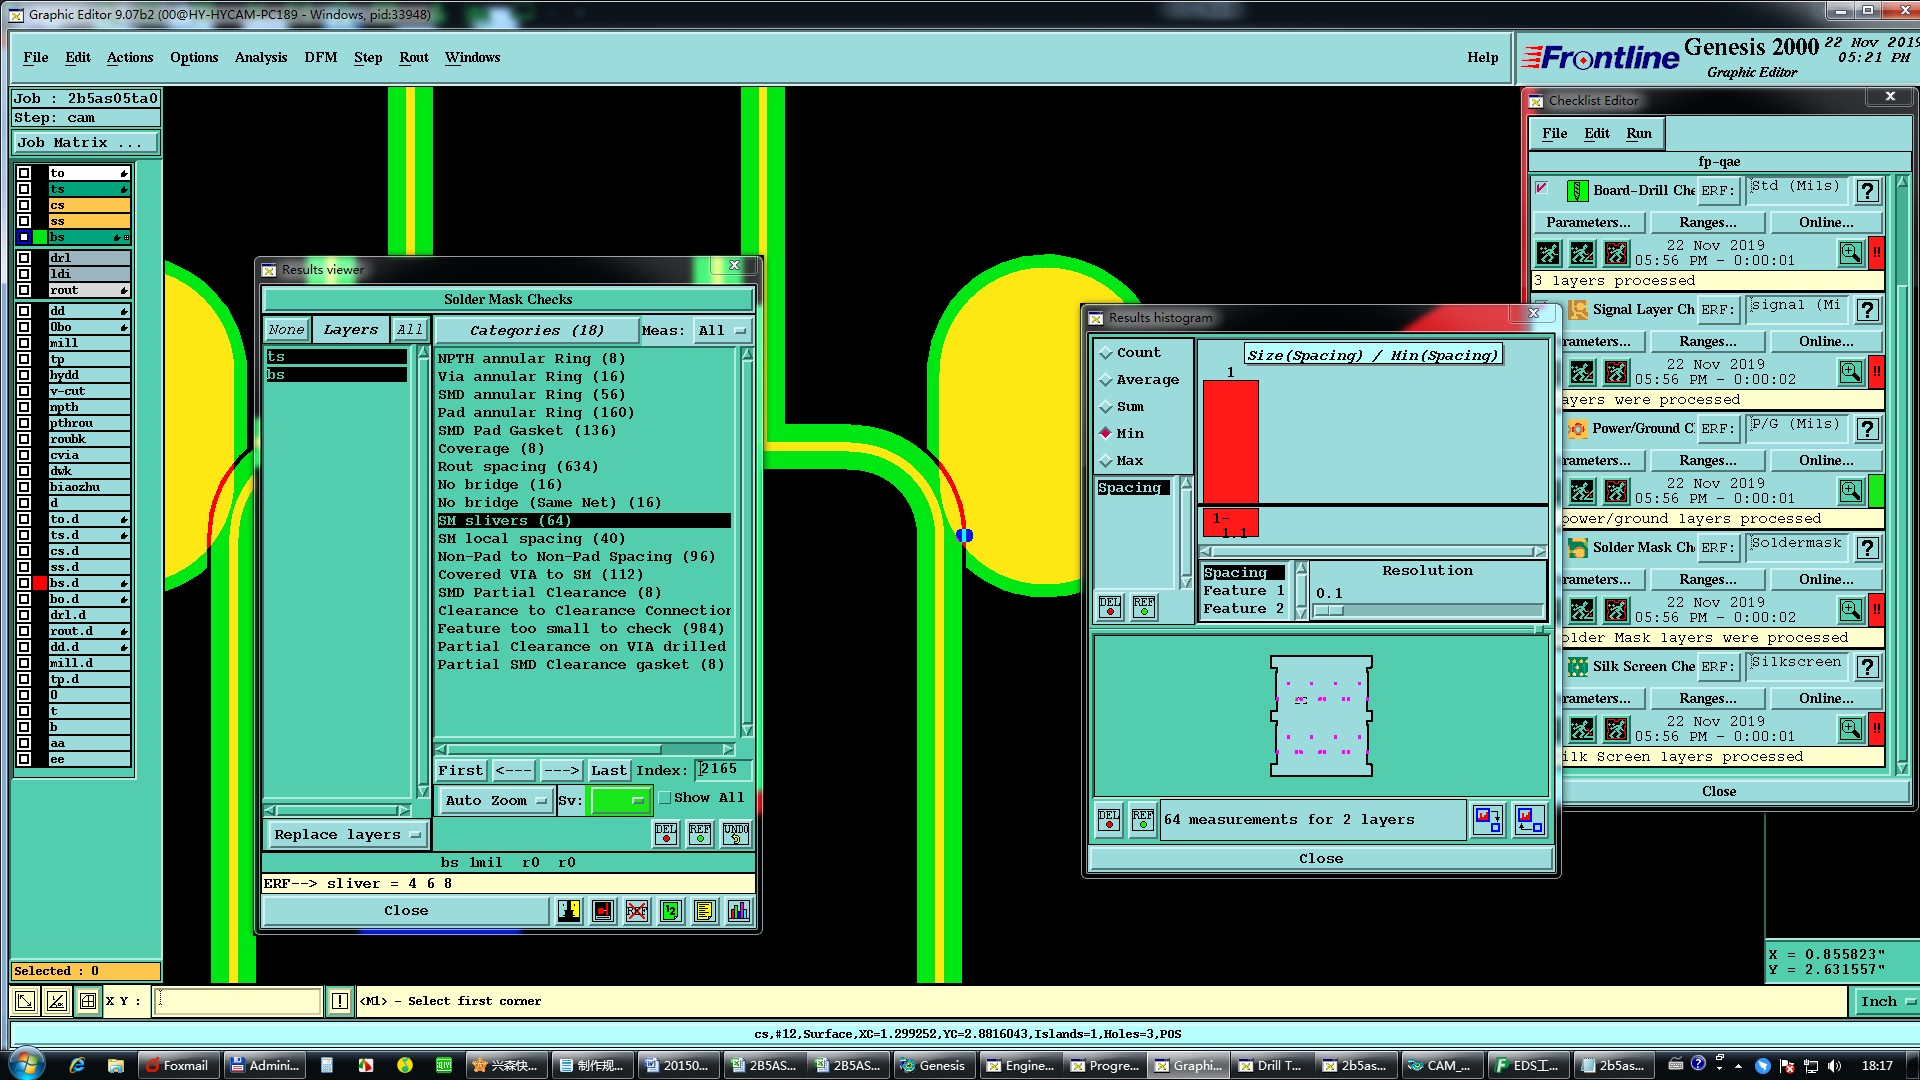Open the histogram chart icon in Results viewer

pos(739,911)
